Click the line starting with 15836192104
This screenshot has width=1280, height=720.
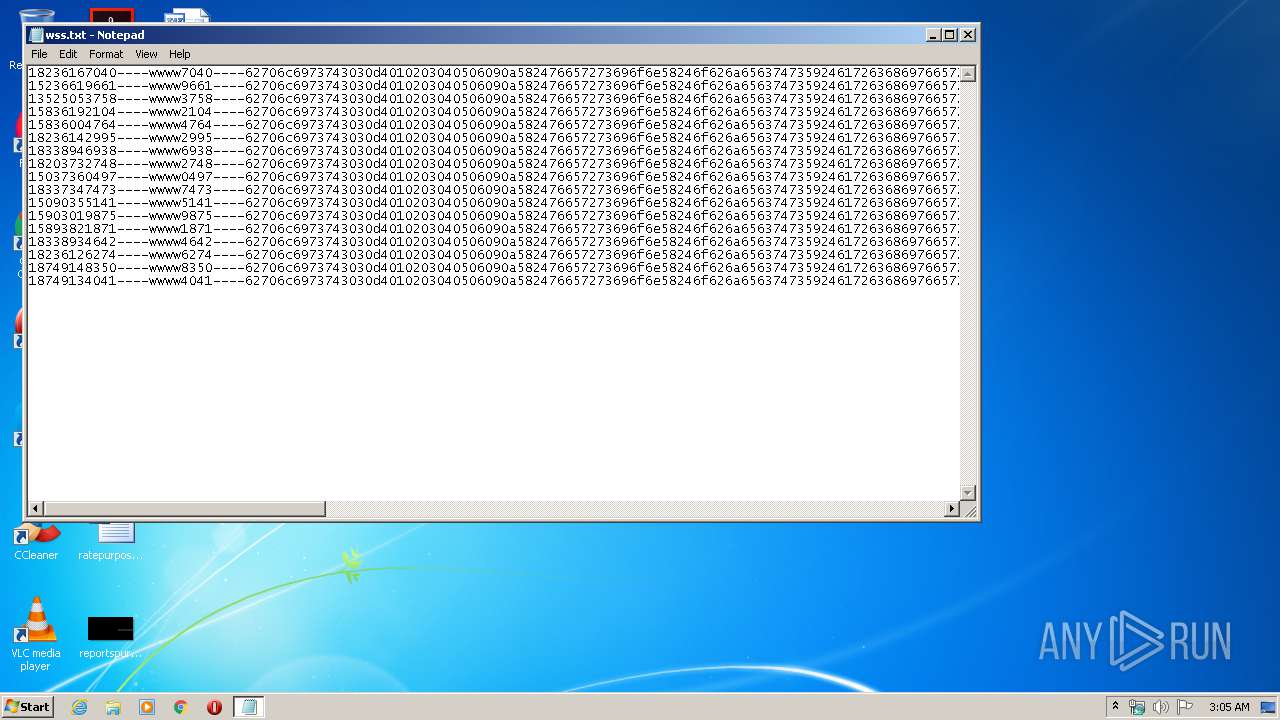pos(493,112)
